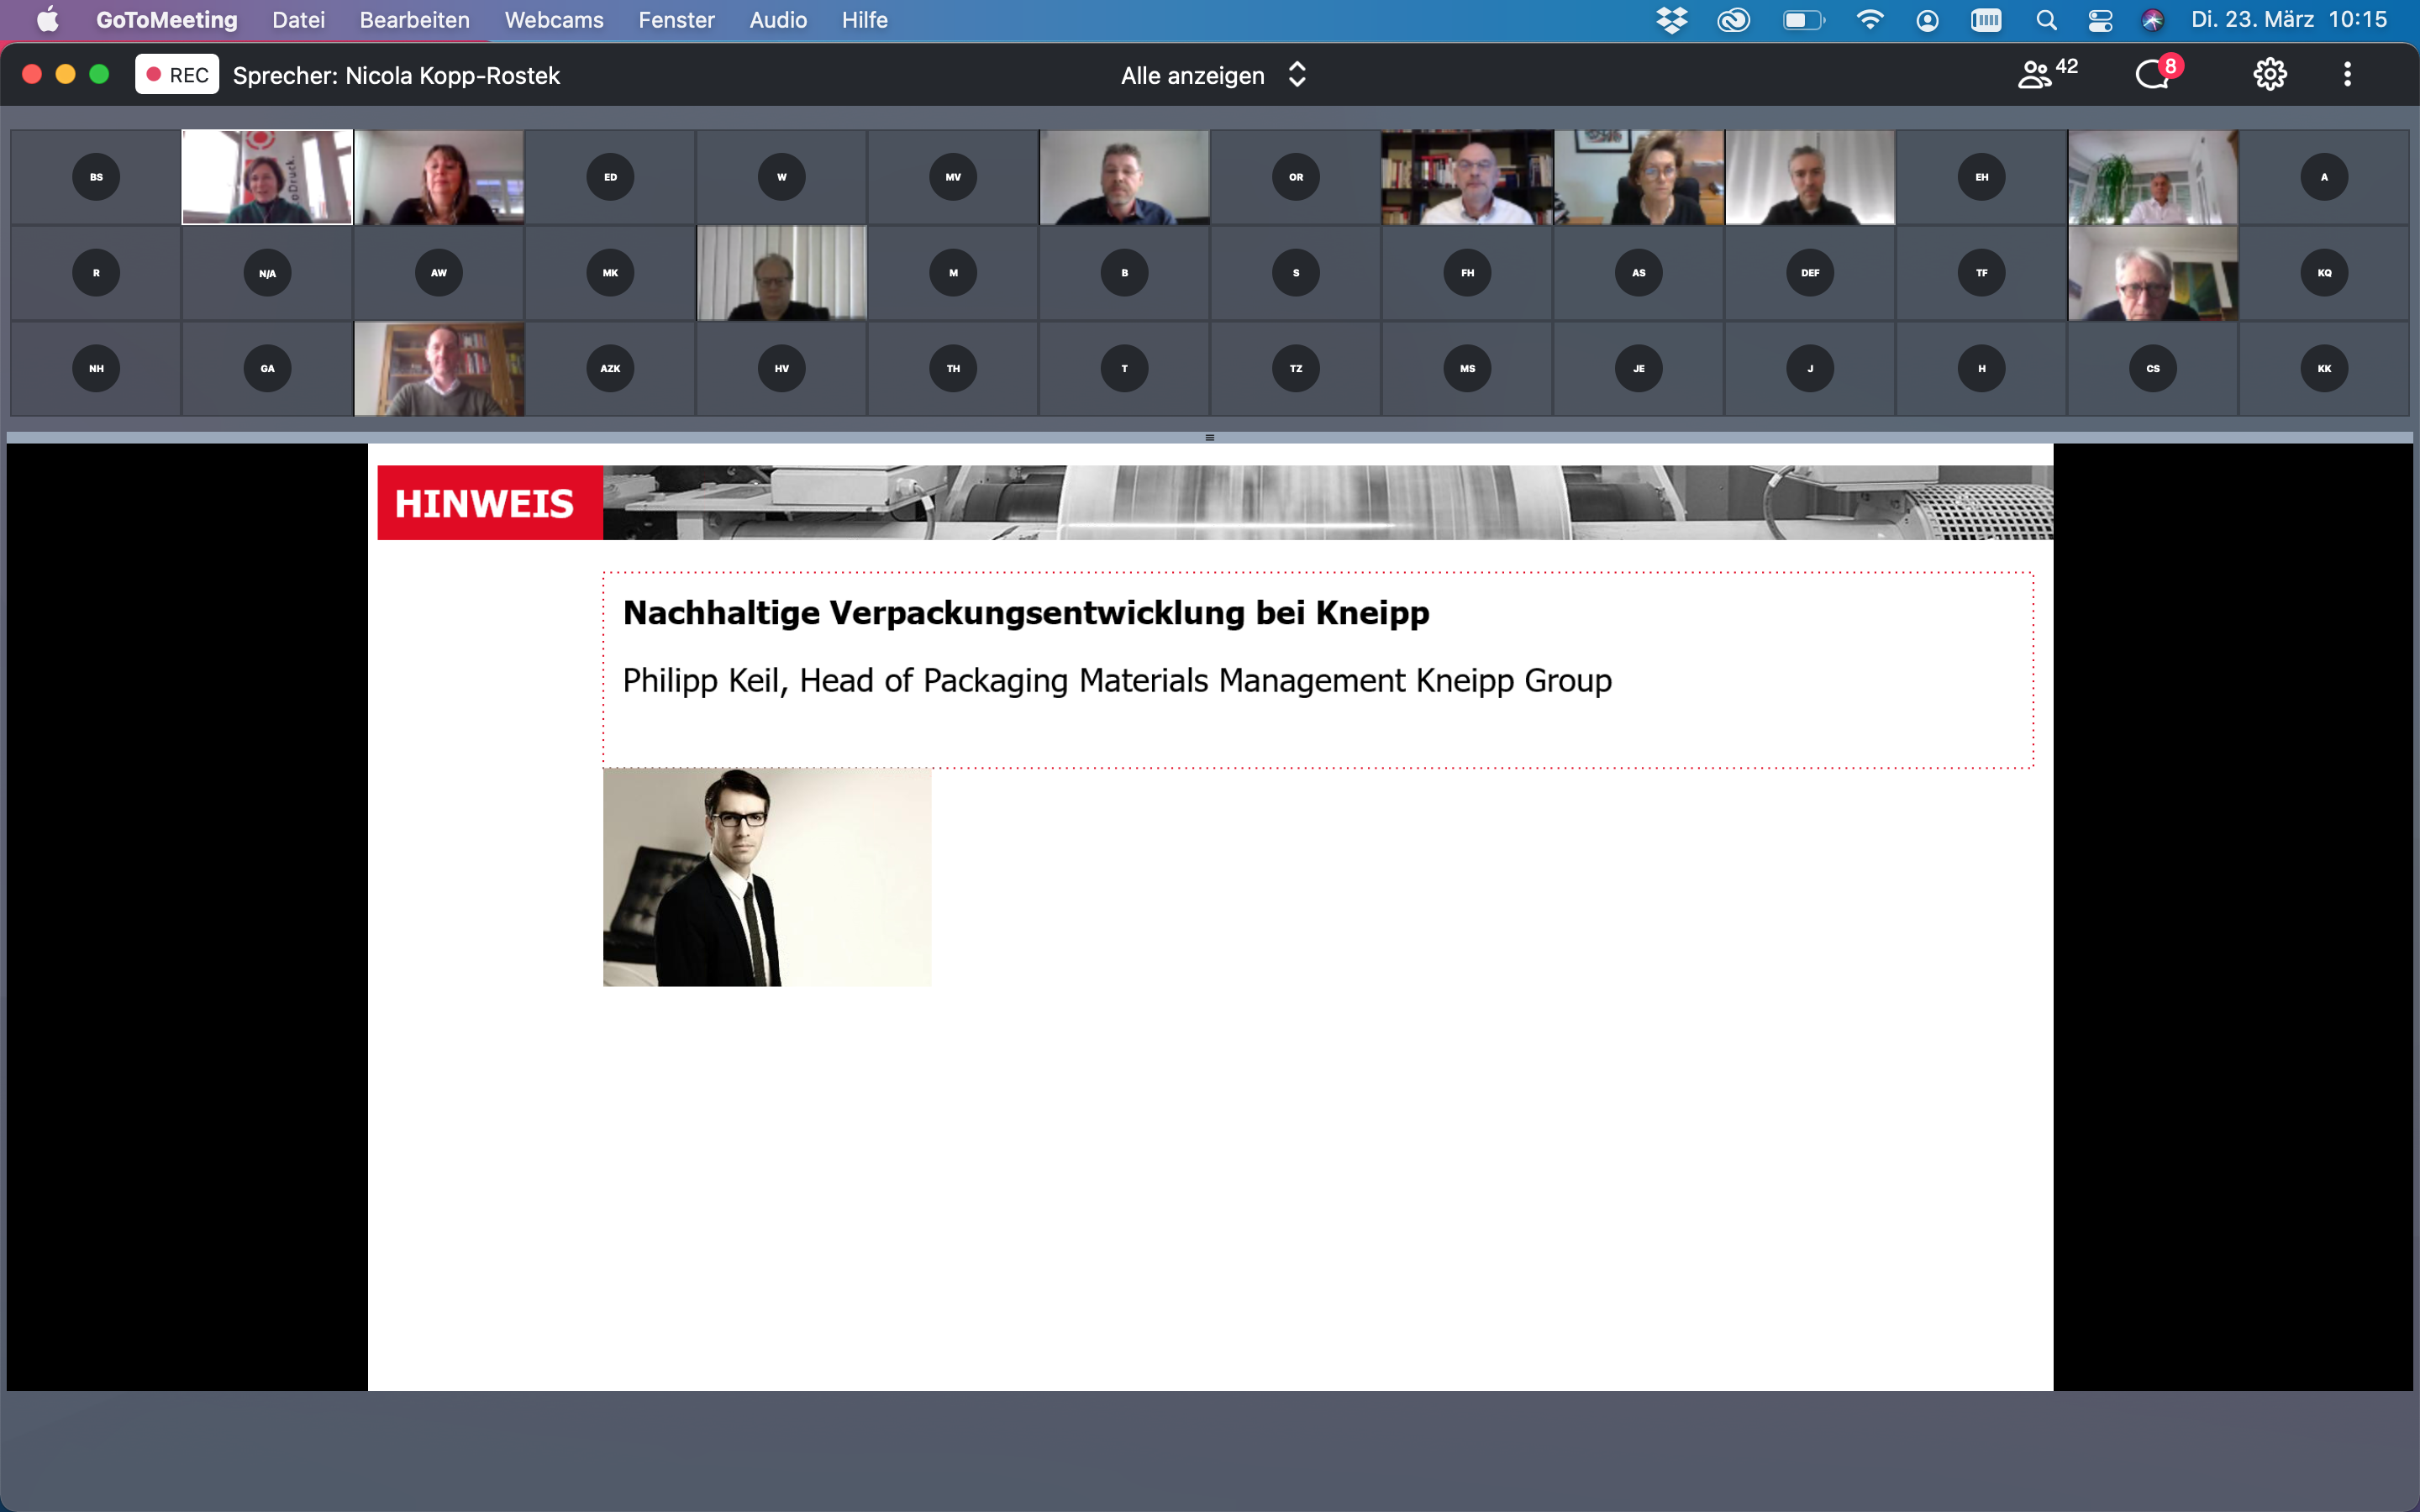Click the keyboard input menu bar icon
2420x1512 pixels.
(x=1985, y=20)
